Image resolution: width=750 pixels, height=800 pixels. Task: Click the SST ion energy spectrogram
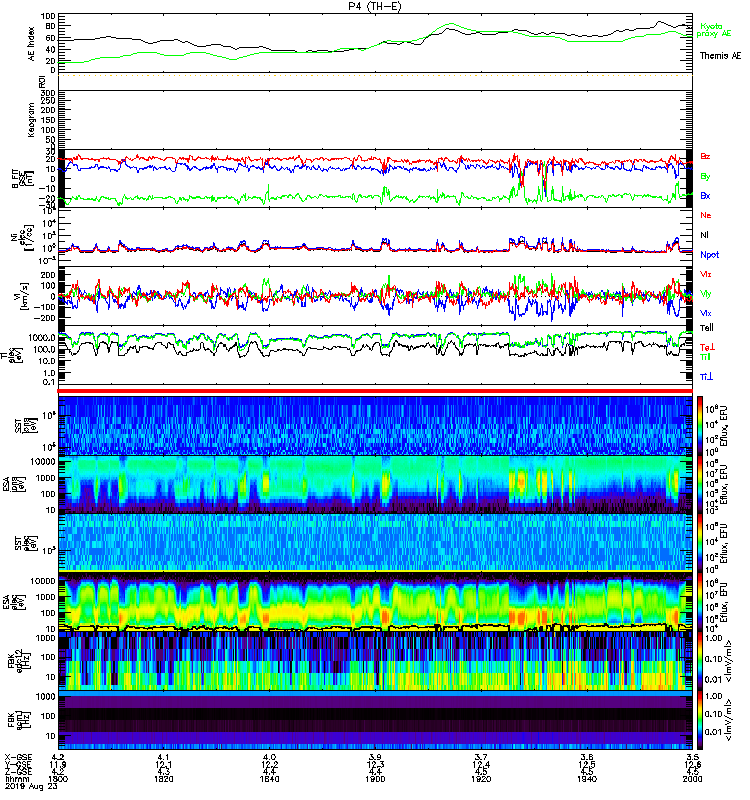tap(375, 425)
